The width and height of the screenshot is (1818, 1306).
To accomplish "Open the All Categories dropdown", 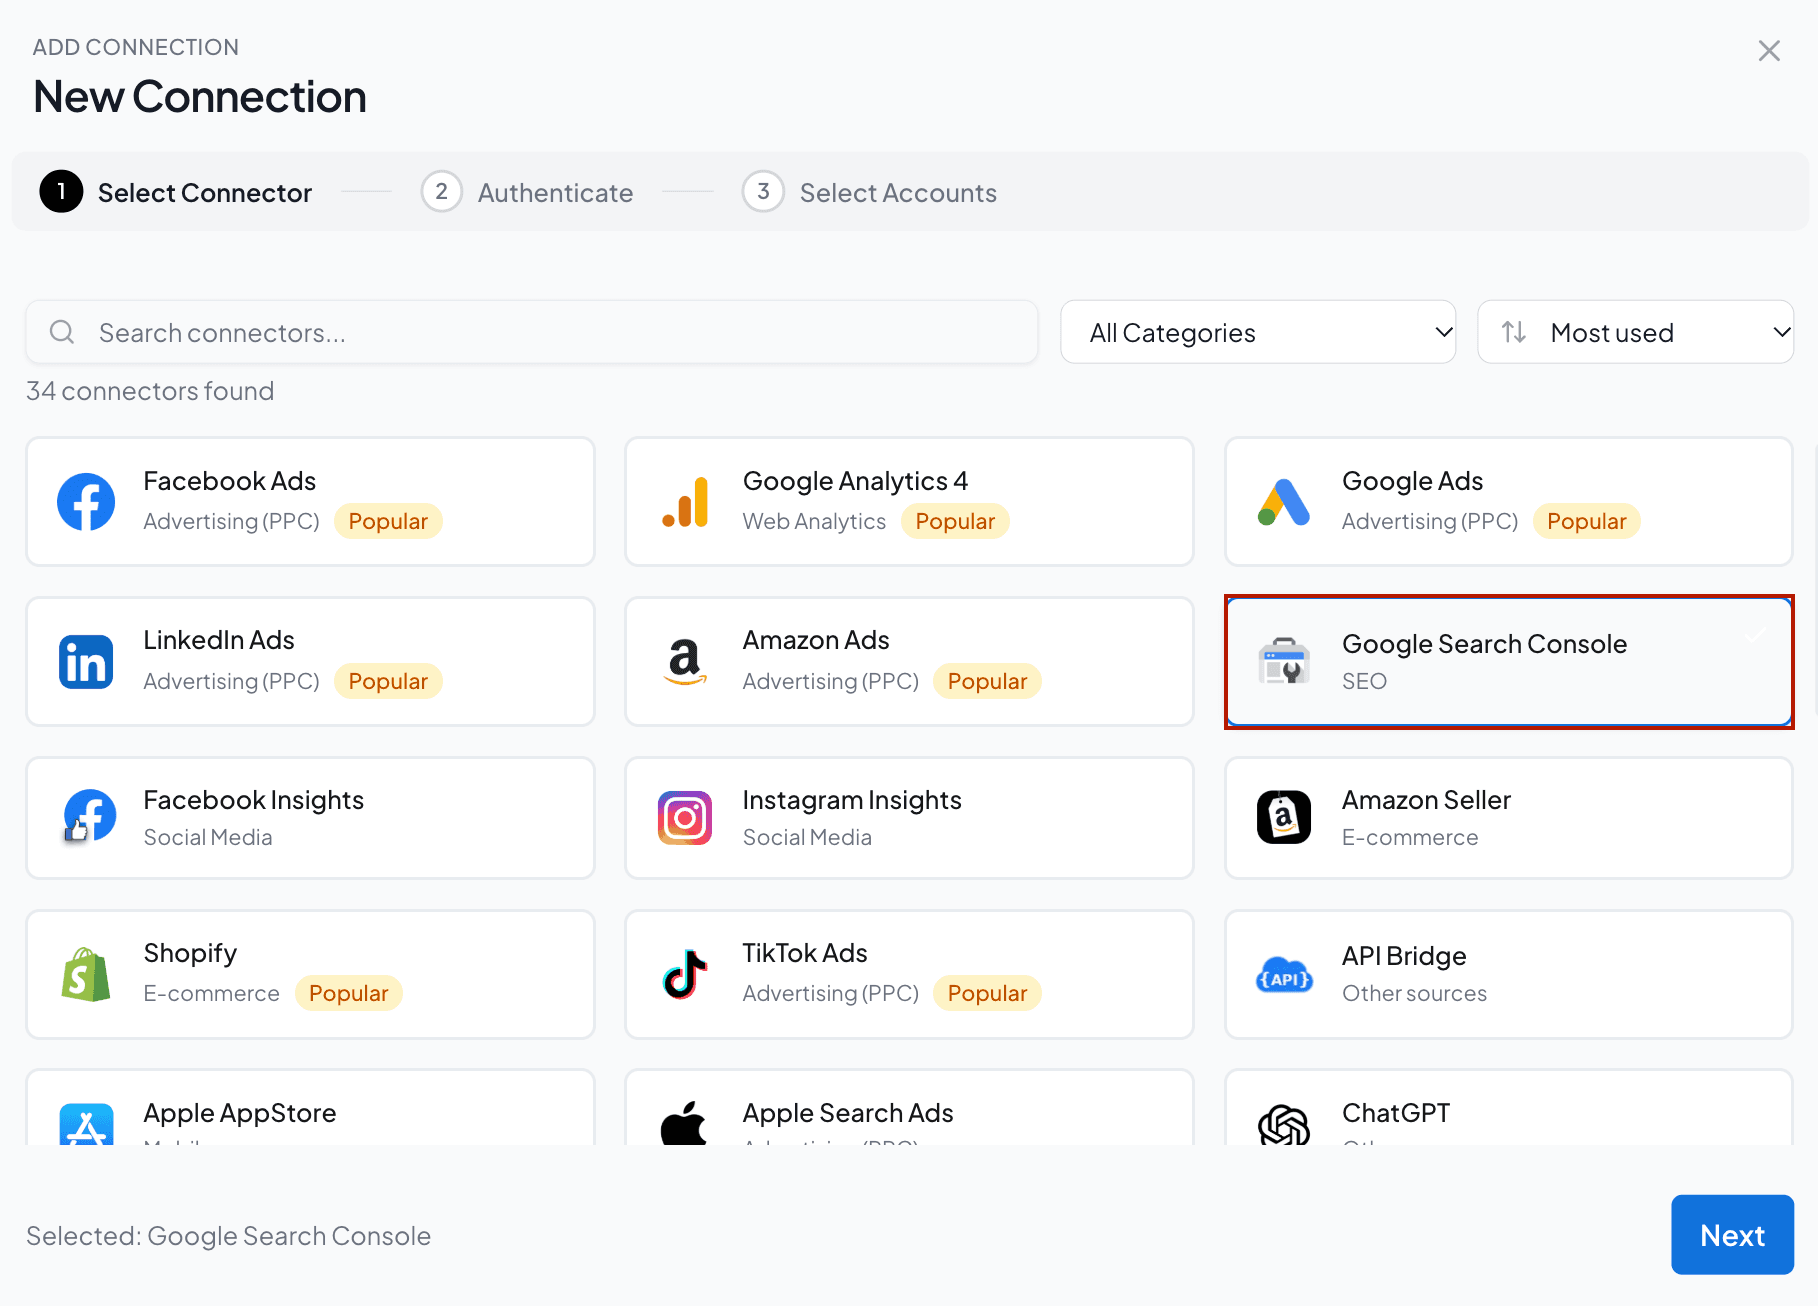I will point(1258,332).
